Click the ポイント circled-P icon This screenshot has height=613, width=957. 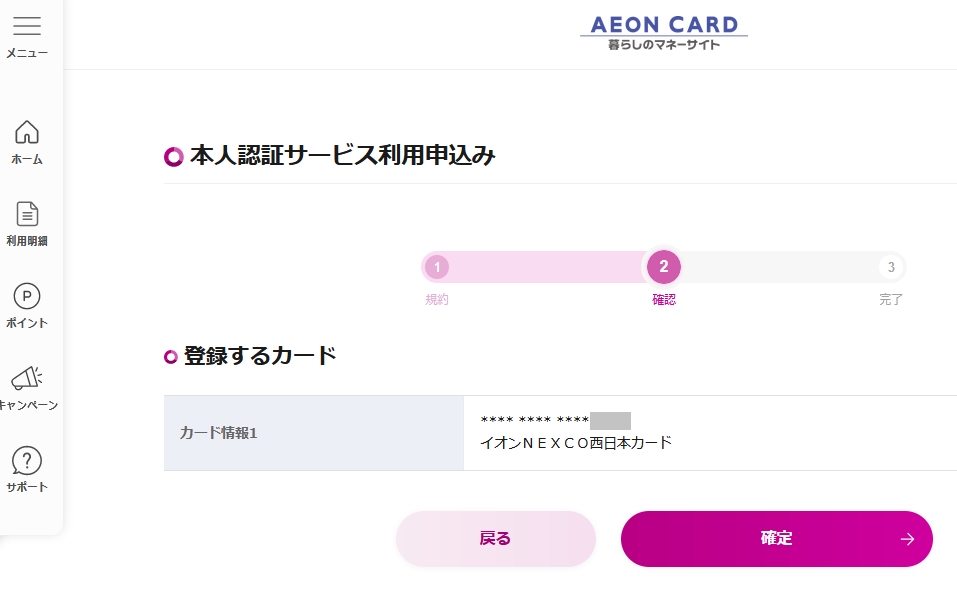[x=27, y=296]
